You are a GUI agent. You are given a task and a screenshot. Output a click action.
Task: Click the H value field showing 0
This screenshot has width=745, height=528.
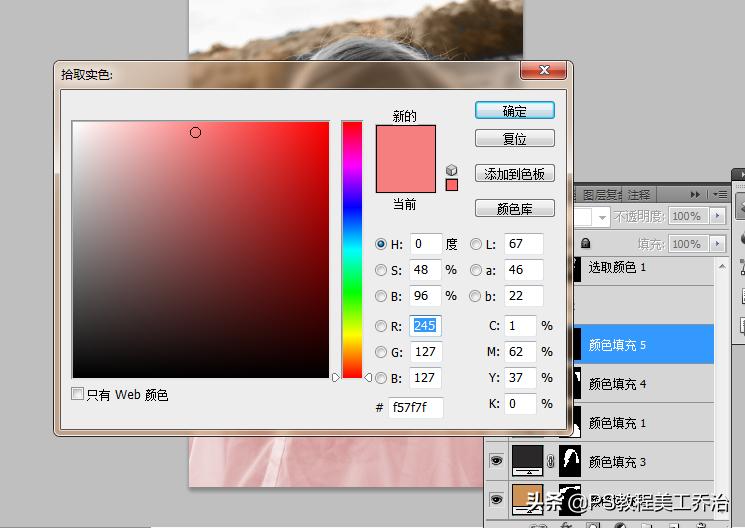tap(426, 244)
